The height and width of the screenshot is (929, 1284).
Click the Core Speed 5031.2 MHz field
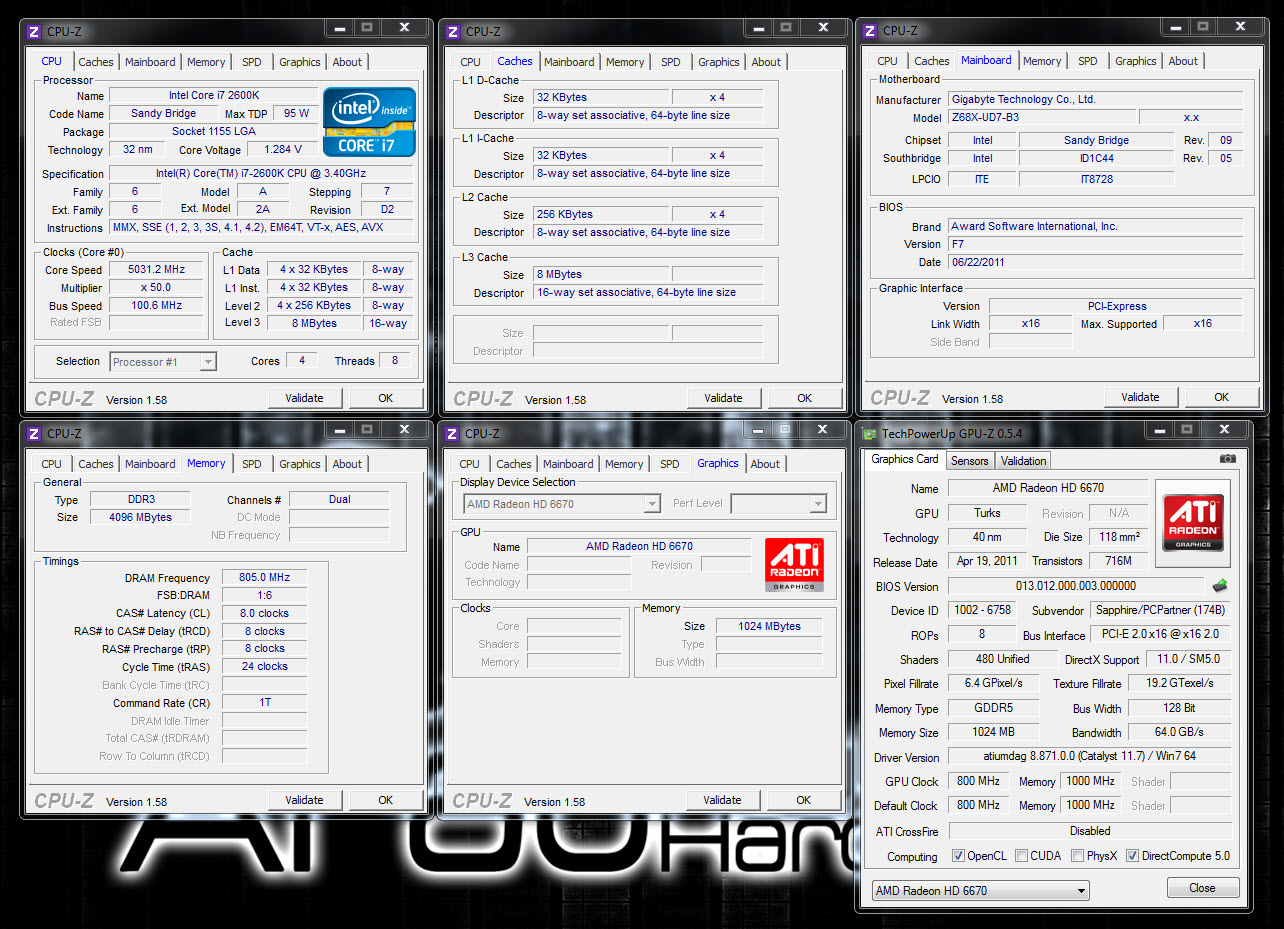156,270
